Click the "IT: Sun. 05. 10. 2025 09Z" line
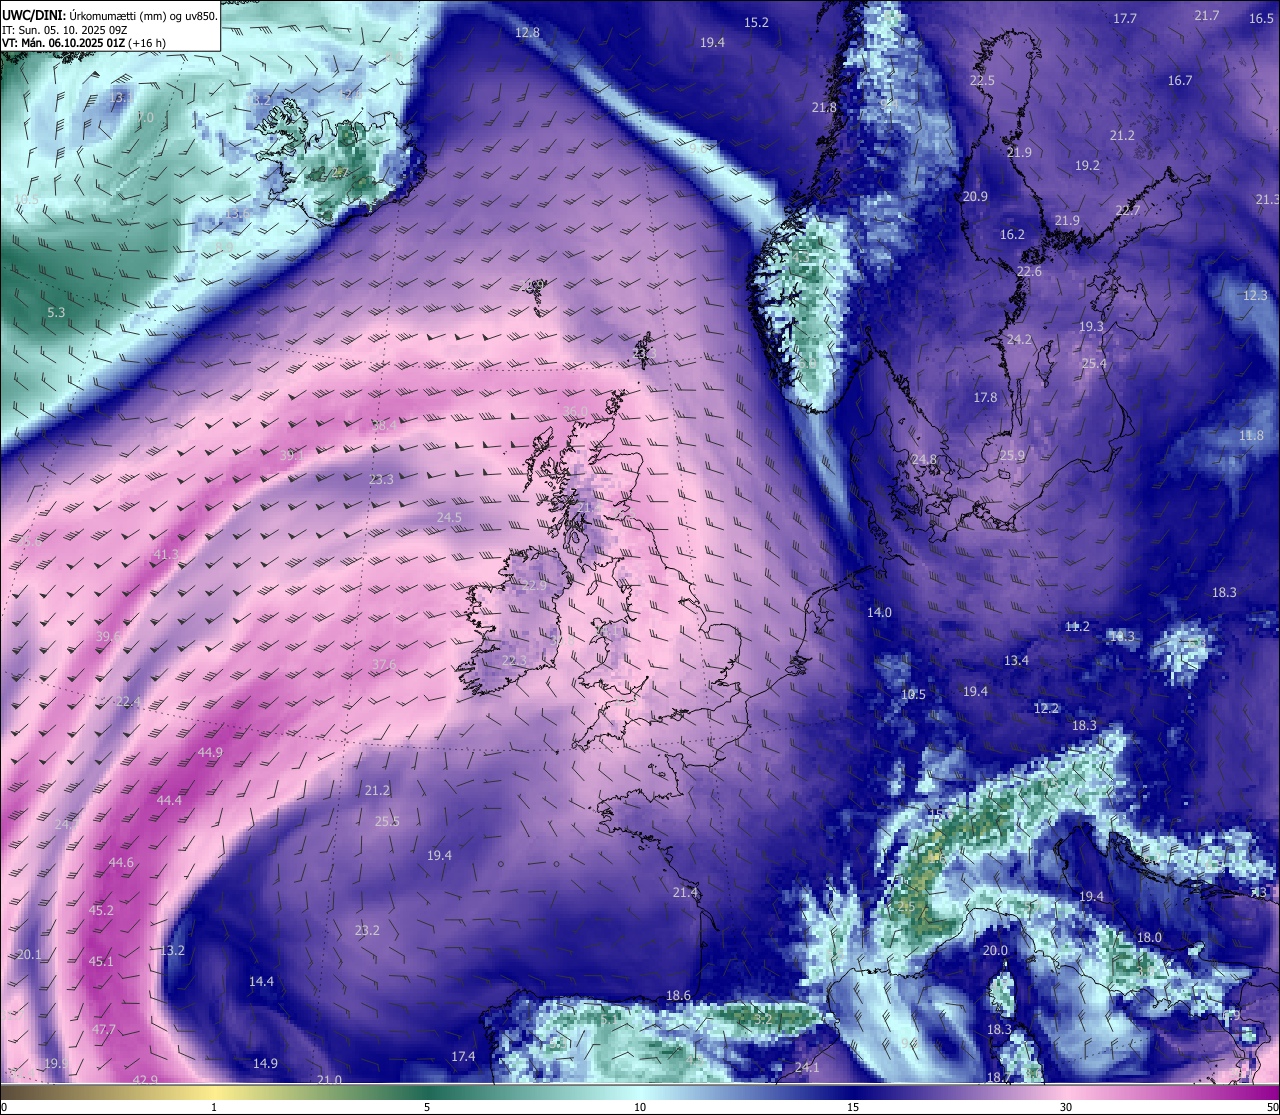The height and width of the screenshot is (1115, 1280). pyautogui.click(x=65, y=30)
